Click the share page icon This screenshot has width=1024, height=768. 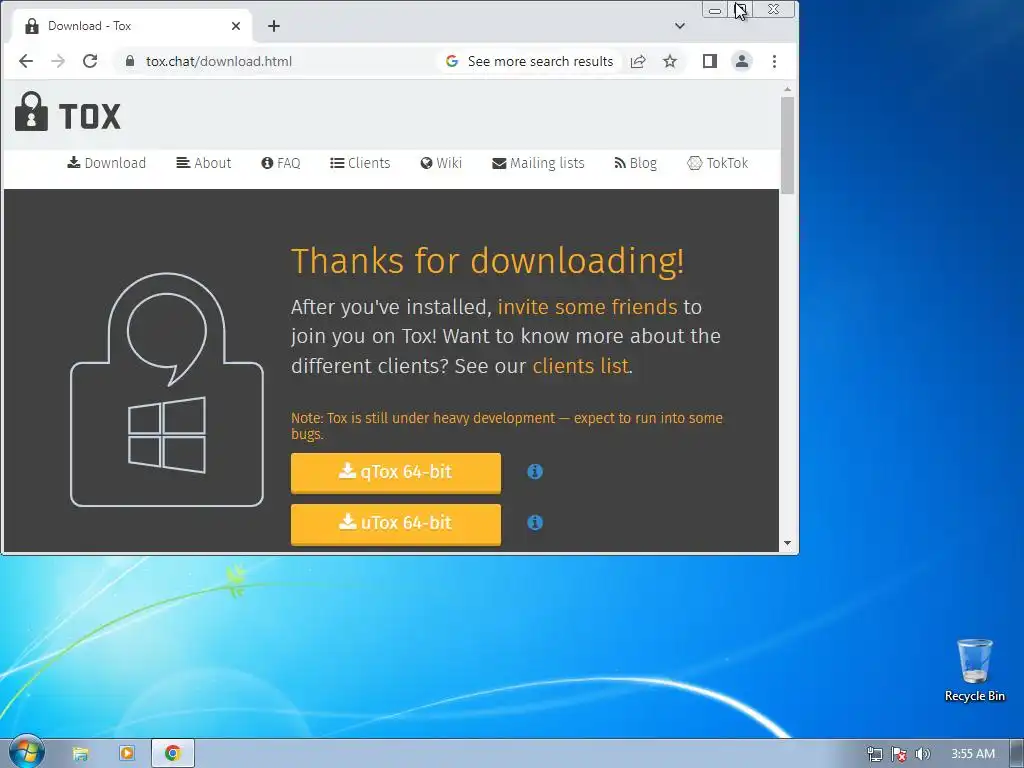tap(638, 61)
